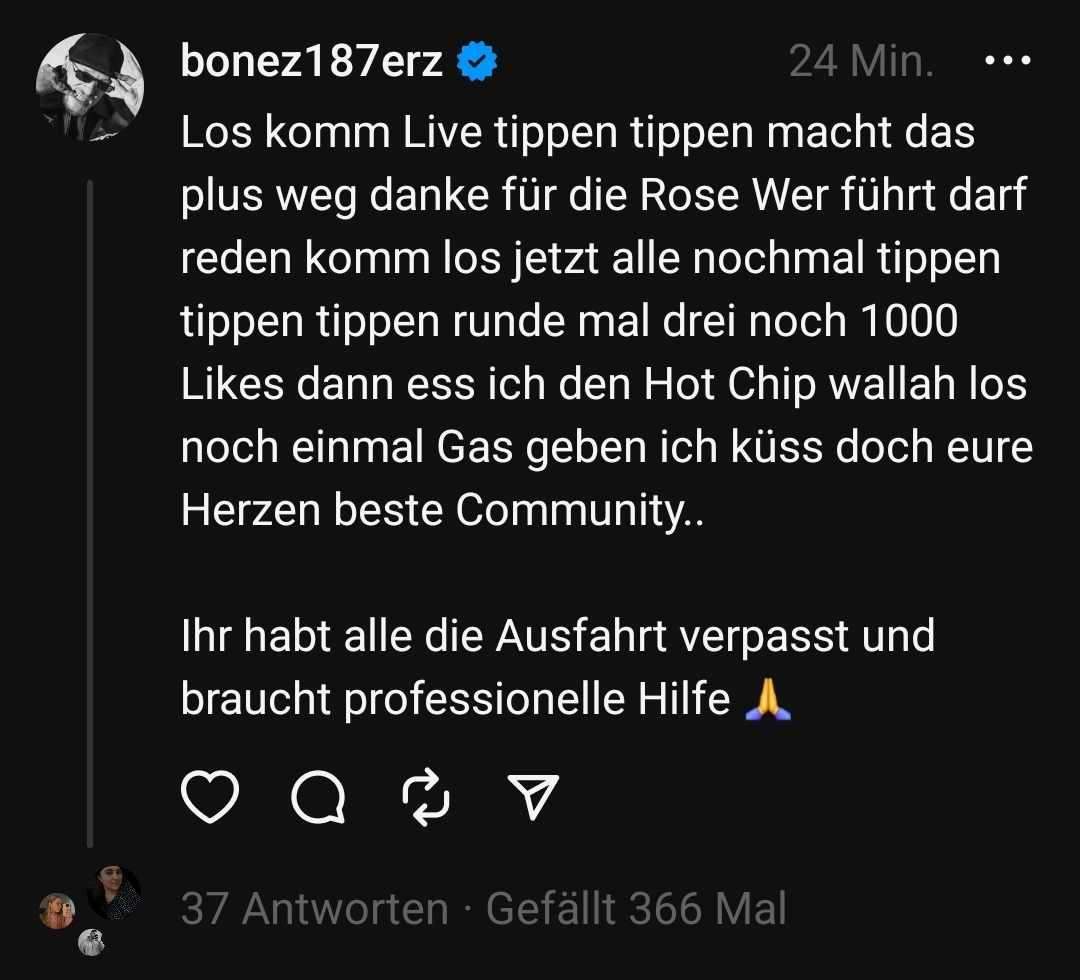The height and width of the screenshot is (980, 1080).
Task: Repost using the circular arrows icon
Action: [x=426, y=797]
